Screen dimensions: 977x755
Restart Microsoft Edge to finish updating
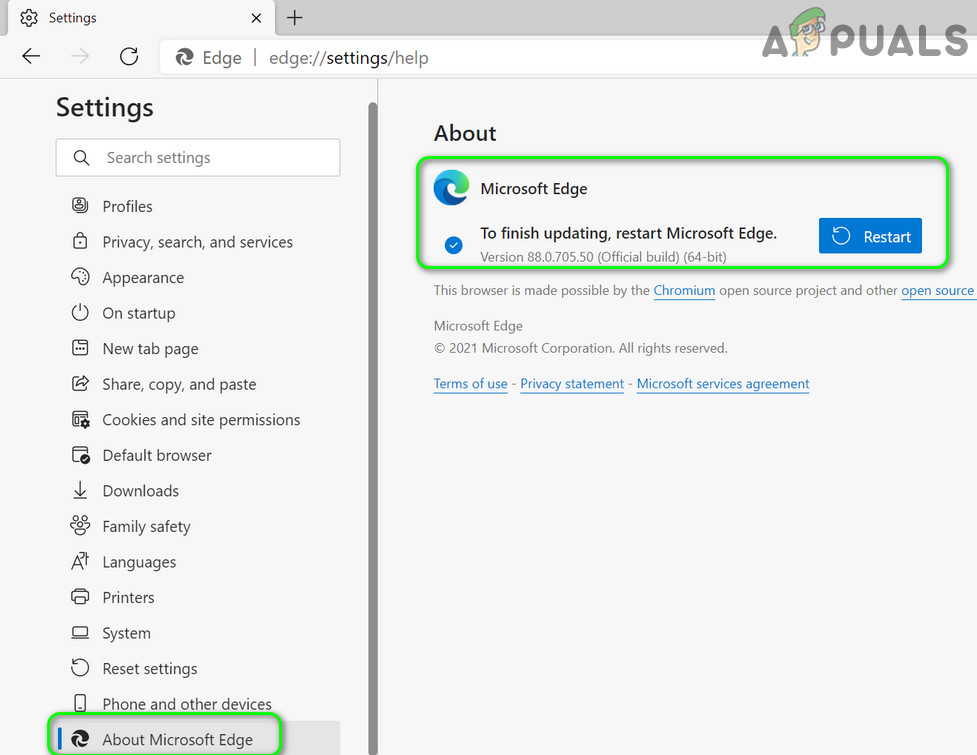tap(870, 236)
